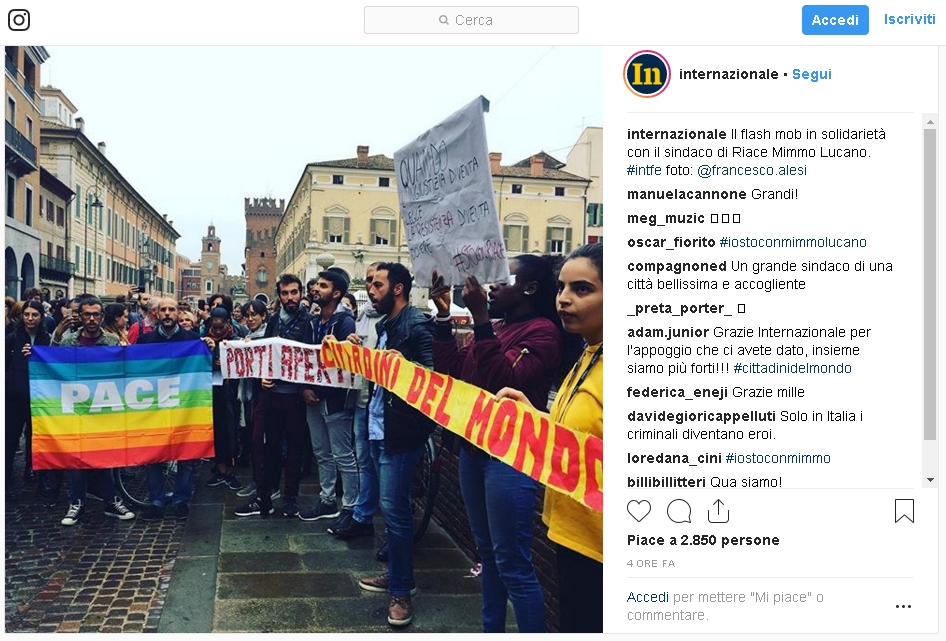Click the Accedi login button
The height and width of the screenshot is (641, 946).
pos(835,20)
